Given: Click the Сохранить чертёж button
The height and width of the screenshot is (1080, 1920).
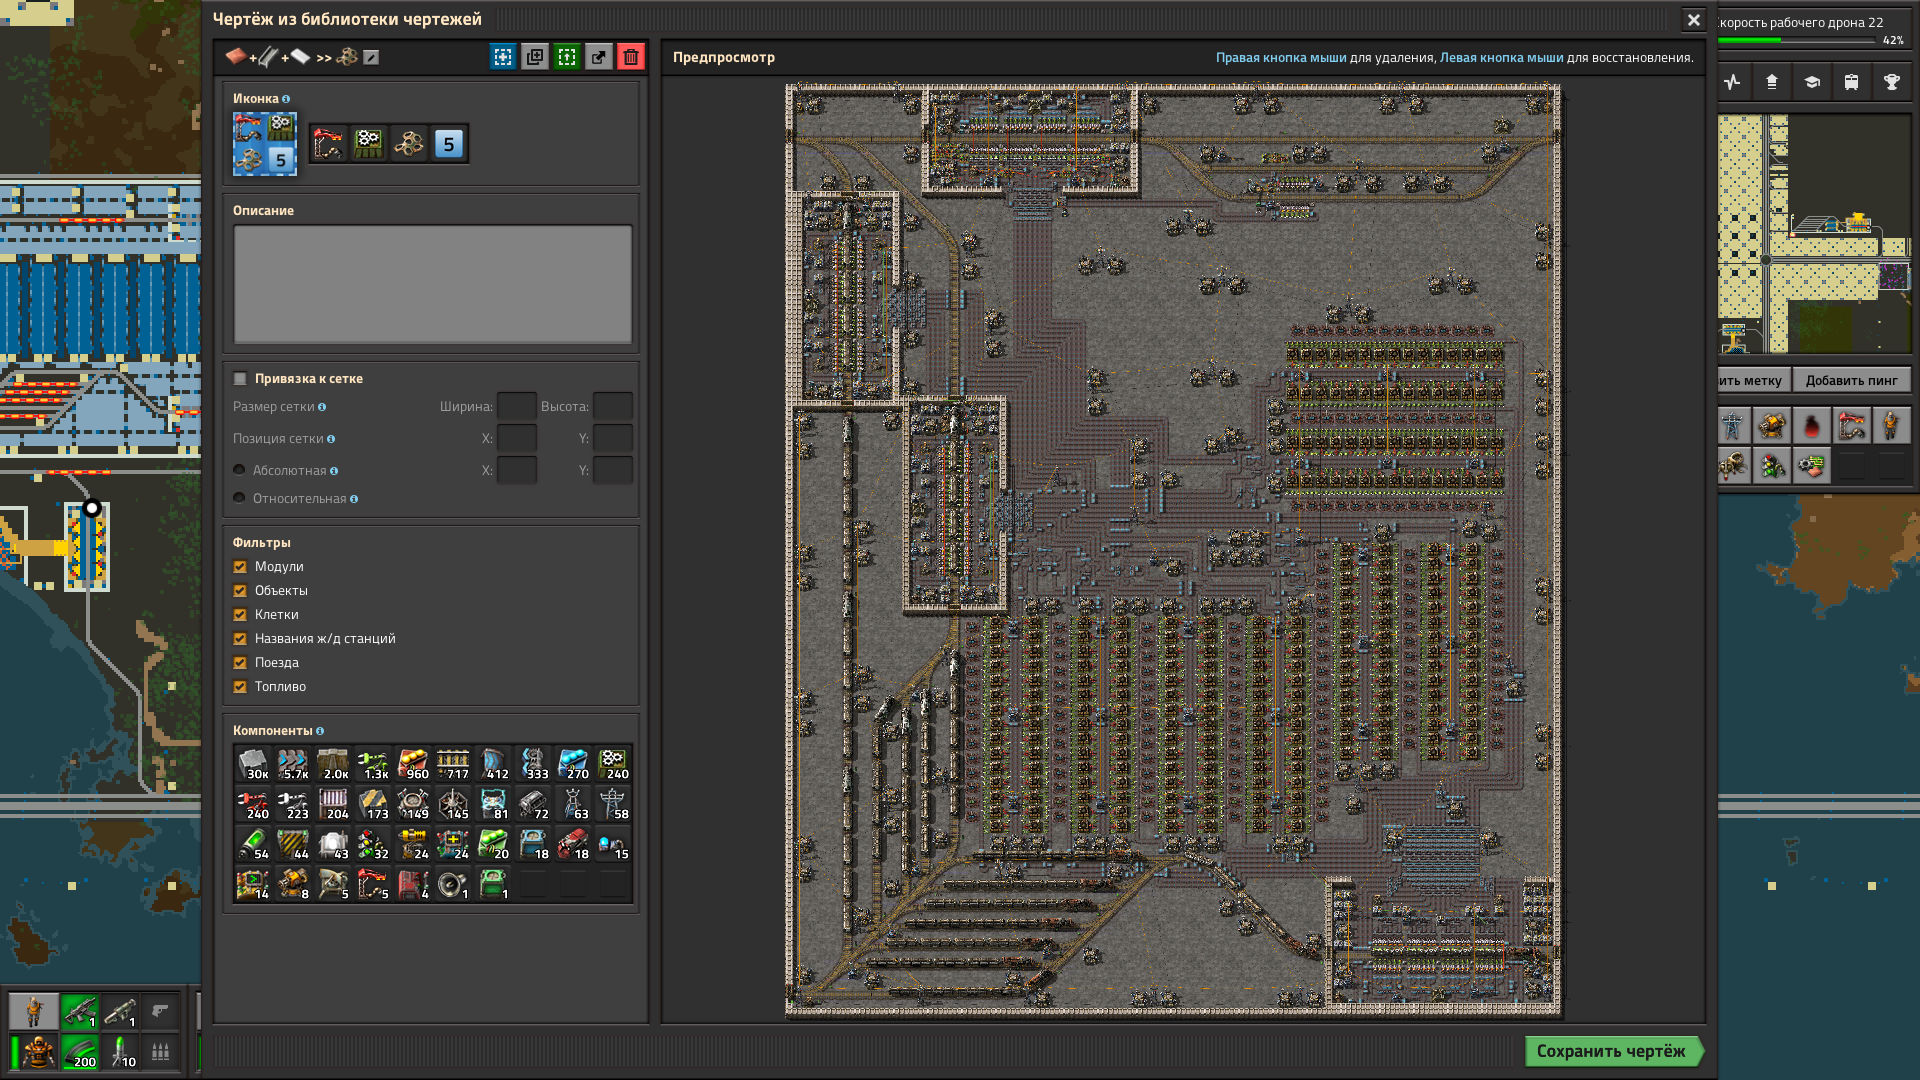Looking at the screenshot, I should tap(1612, 1051).
